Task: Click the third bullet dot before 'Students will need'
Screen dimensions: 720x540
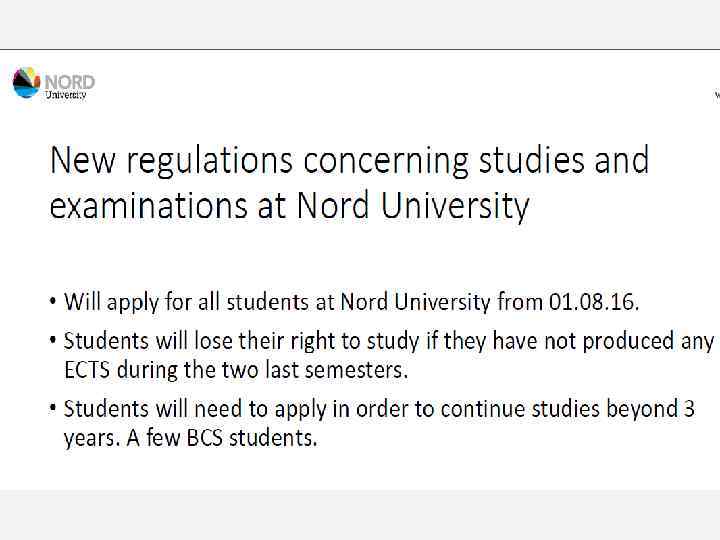Action: click(x=54, y=409)
